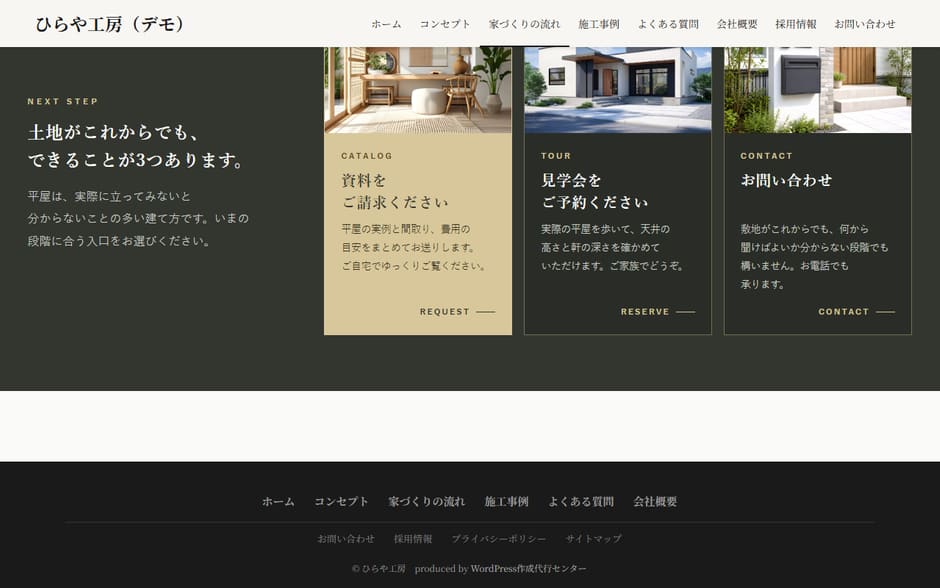Viewport: 940px width, 588px height.
Task: Open サイトマップ in the footer
Action: 593,539
